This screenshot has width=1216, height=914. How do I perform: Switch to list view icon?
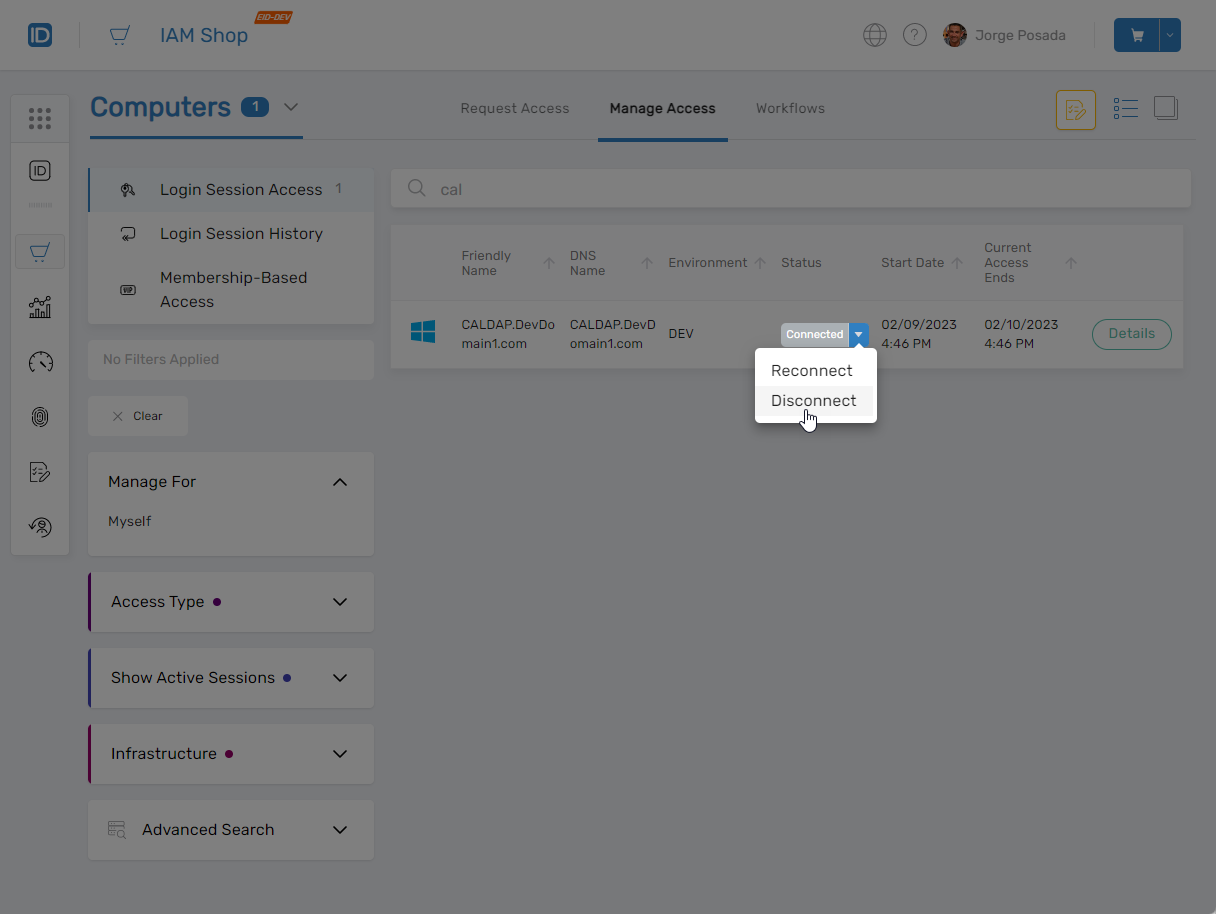point(1126,109)
